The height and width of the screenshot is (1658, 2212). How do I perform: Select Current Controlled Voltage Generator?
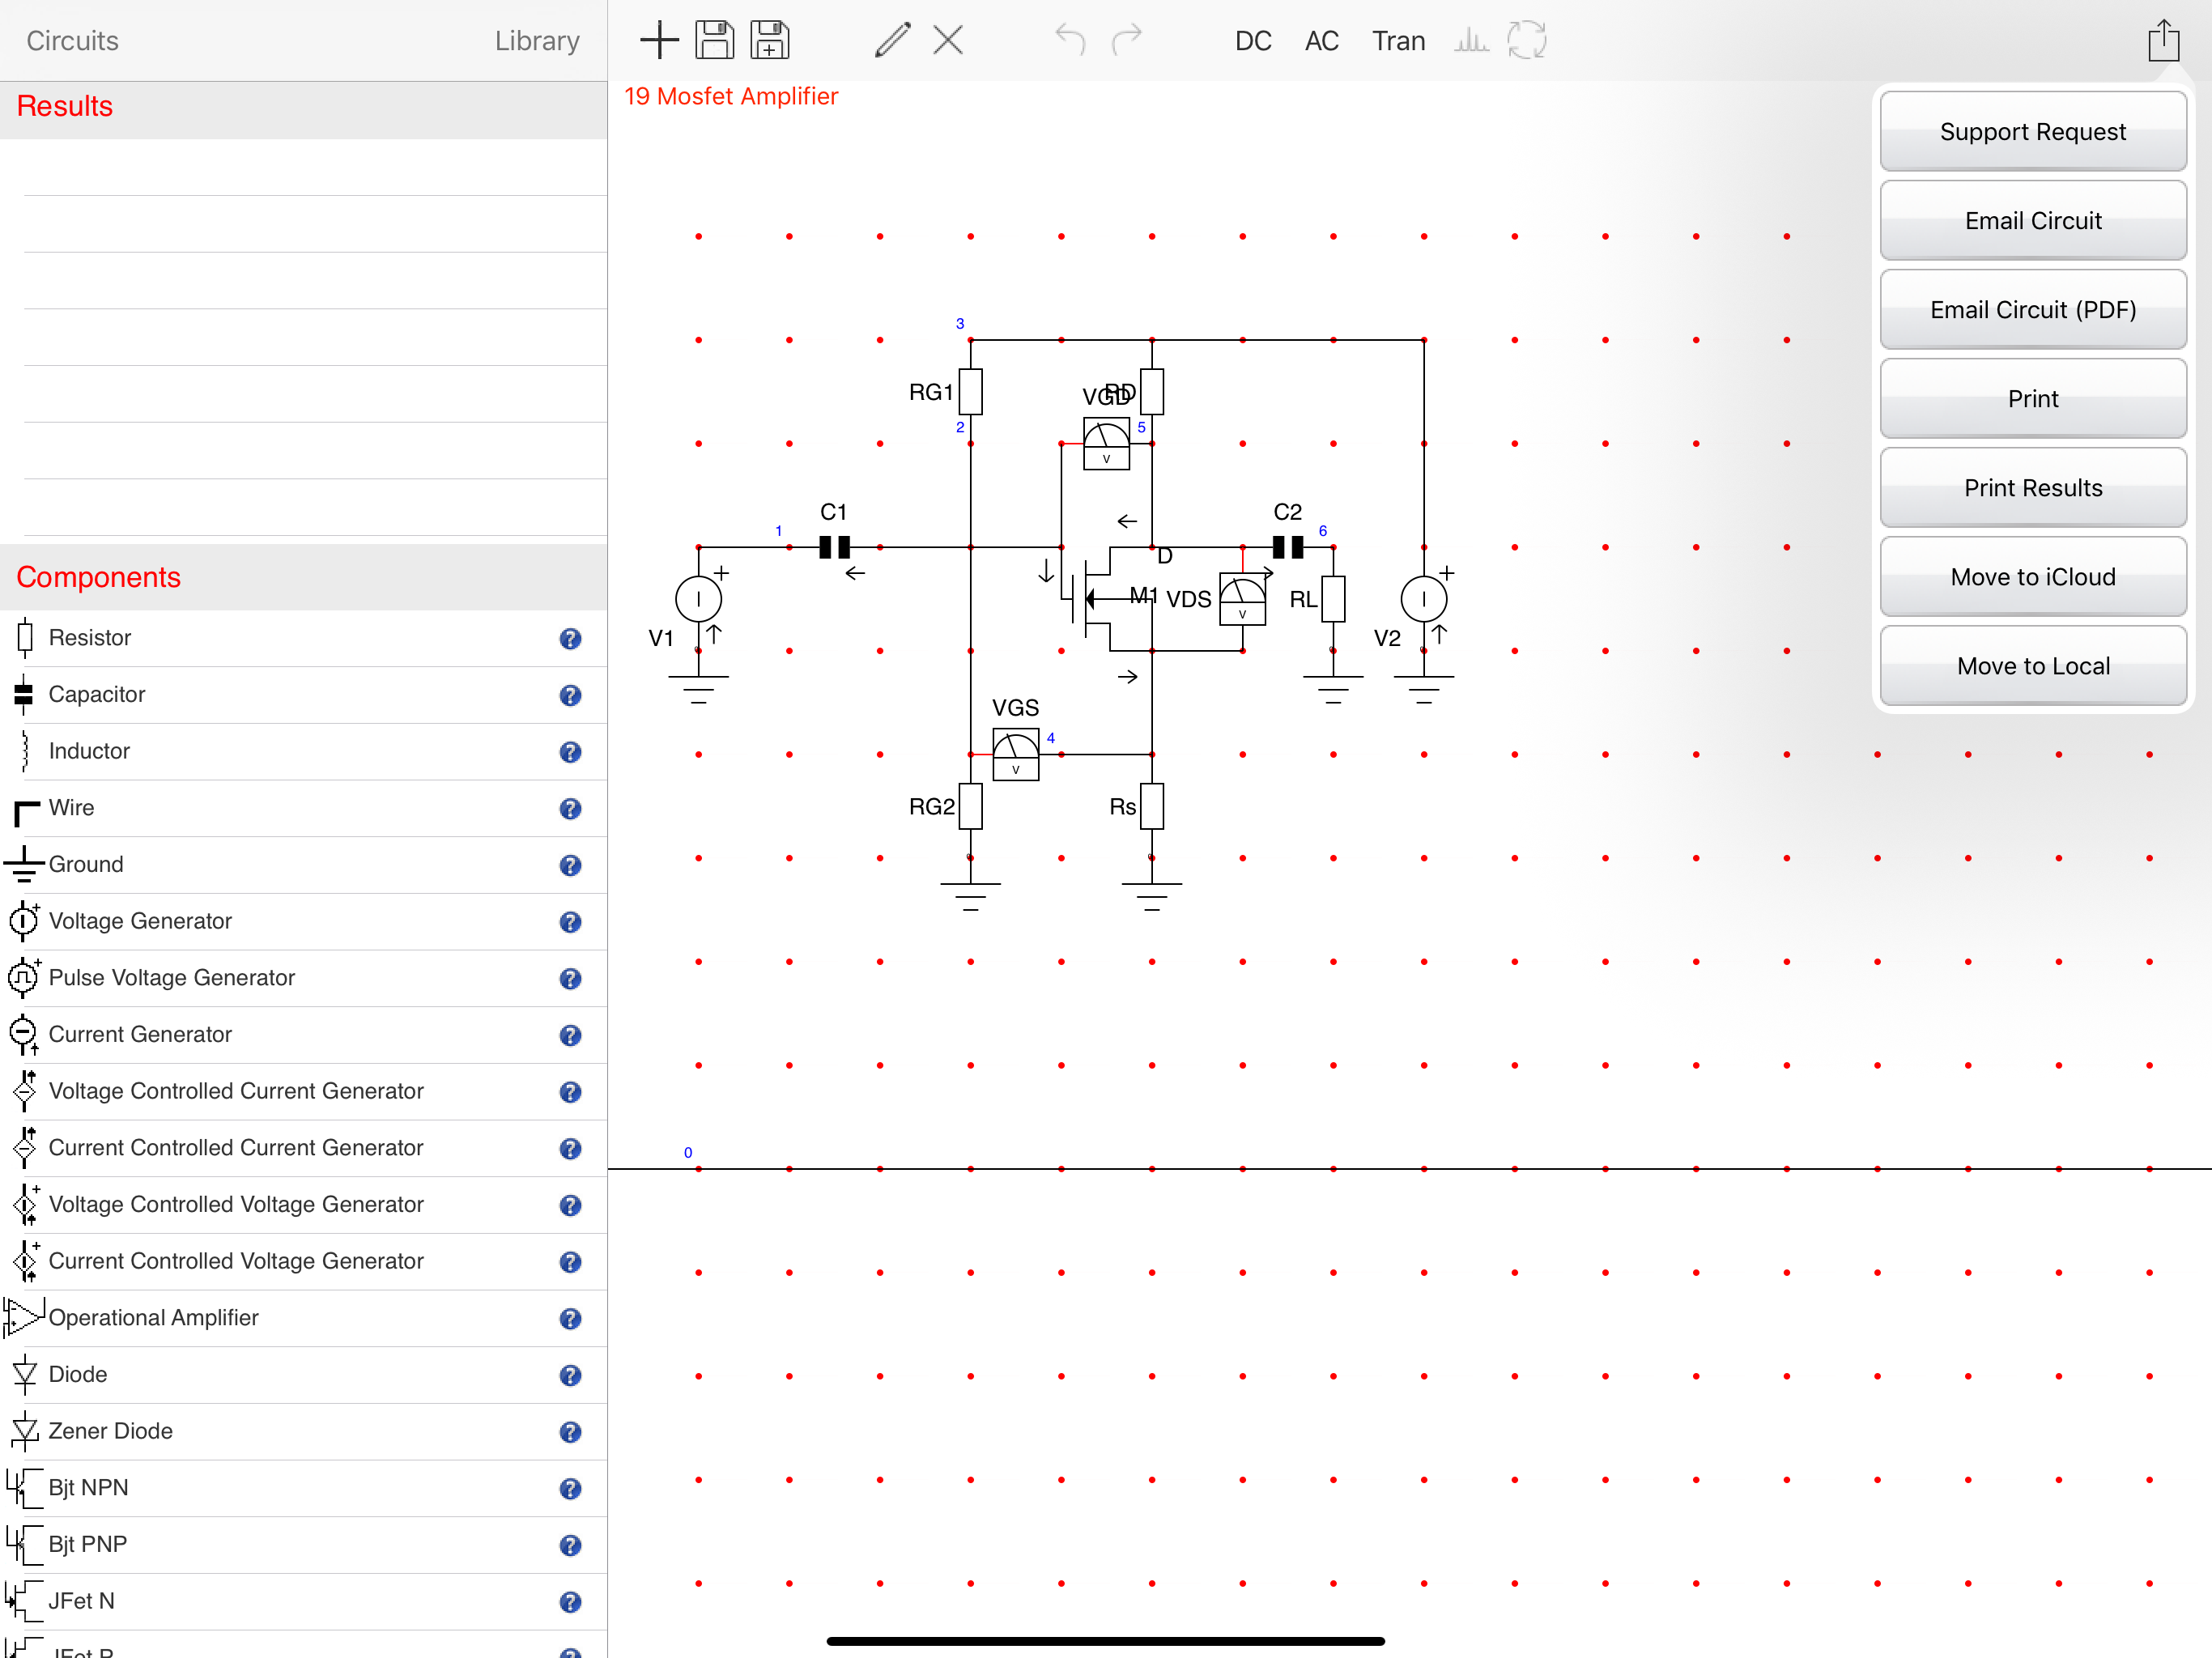pos(303,1261)
